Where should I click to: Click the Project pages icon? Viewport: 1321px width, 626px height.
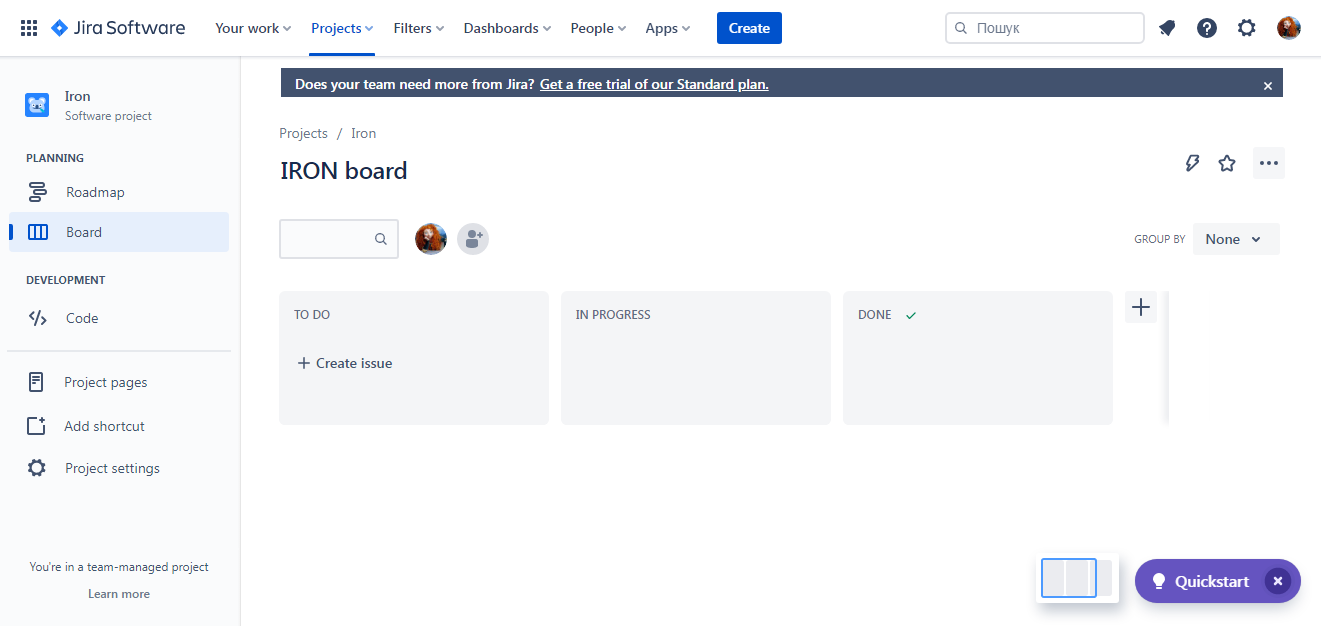pos(36,382)
